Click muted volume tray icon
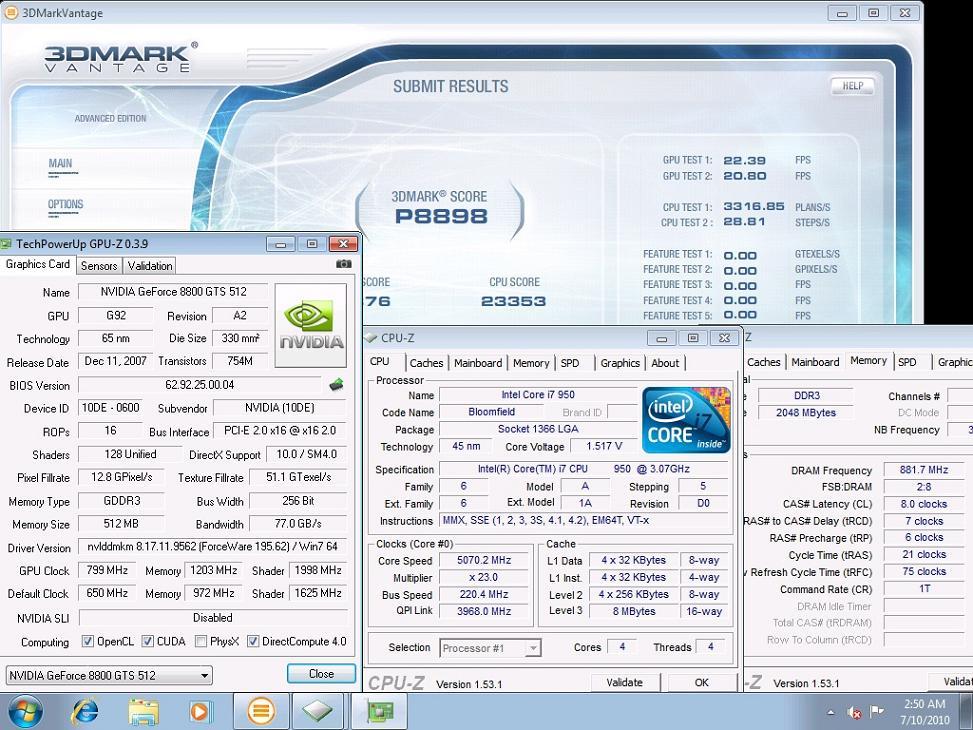This screenshot has width=973, height=730. [x=854, y=712]
